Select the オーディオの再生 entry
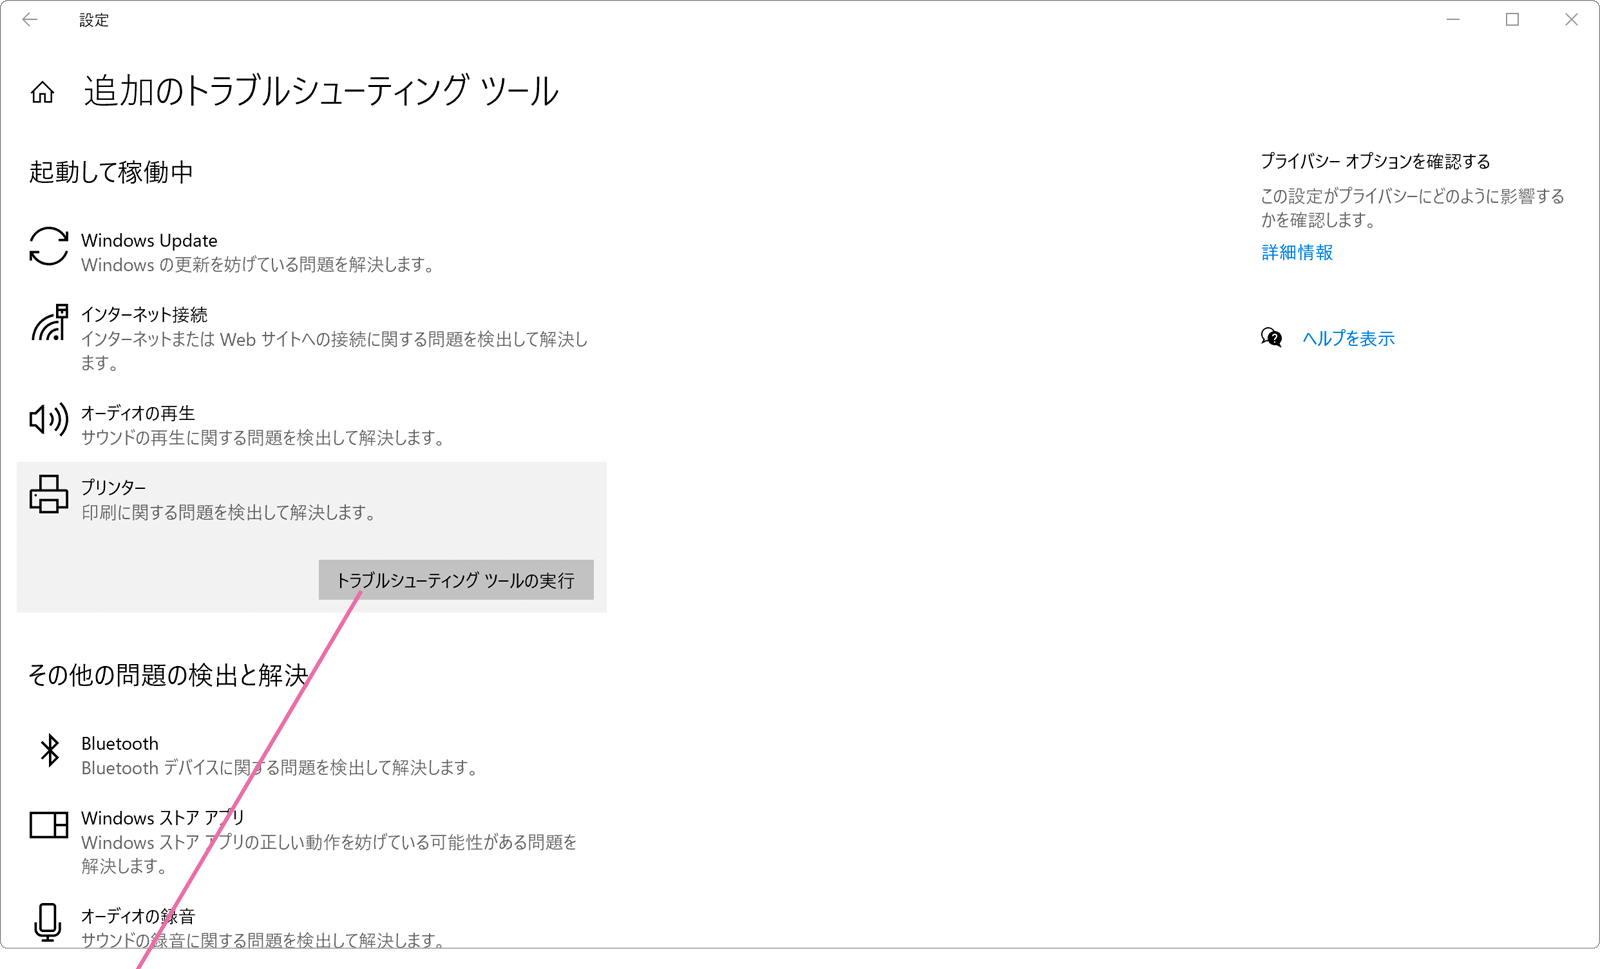Screen dimensions: 1600x969 (312, 425)
